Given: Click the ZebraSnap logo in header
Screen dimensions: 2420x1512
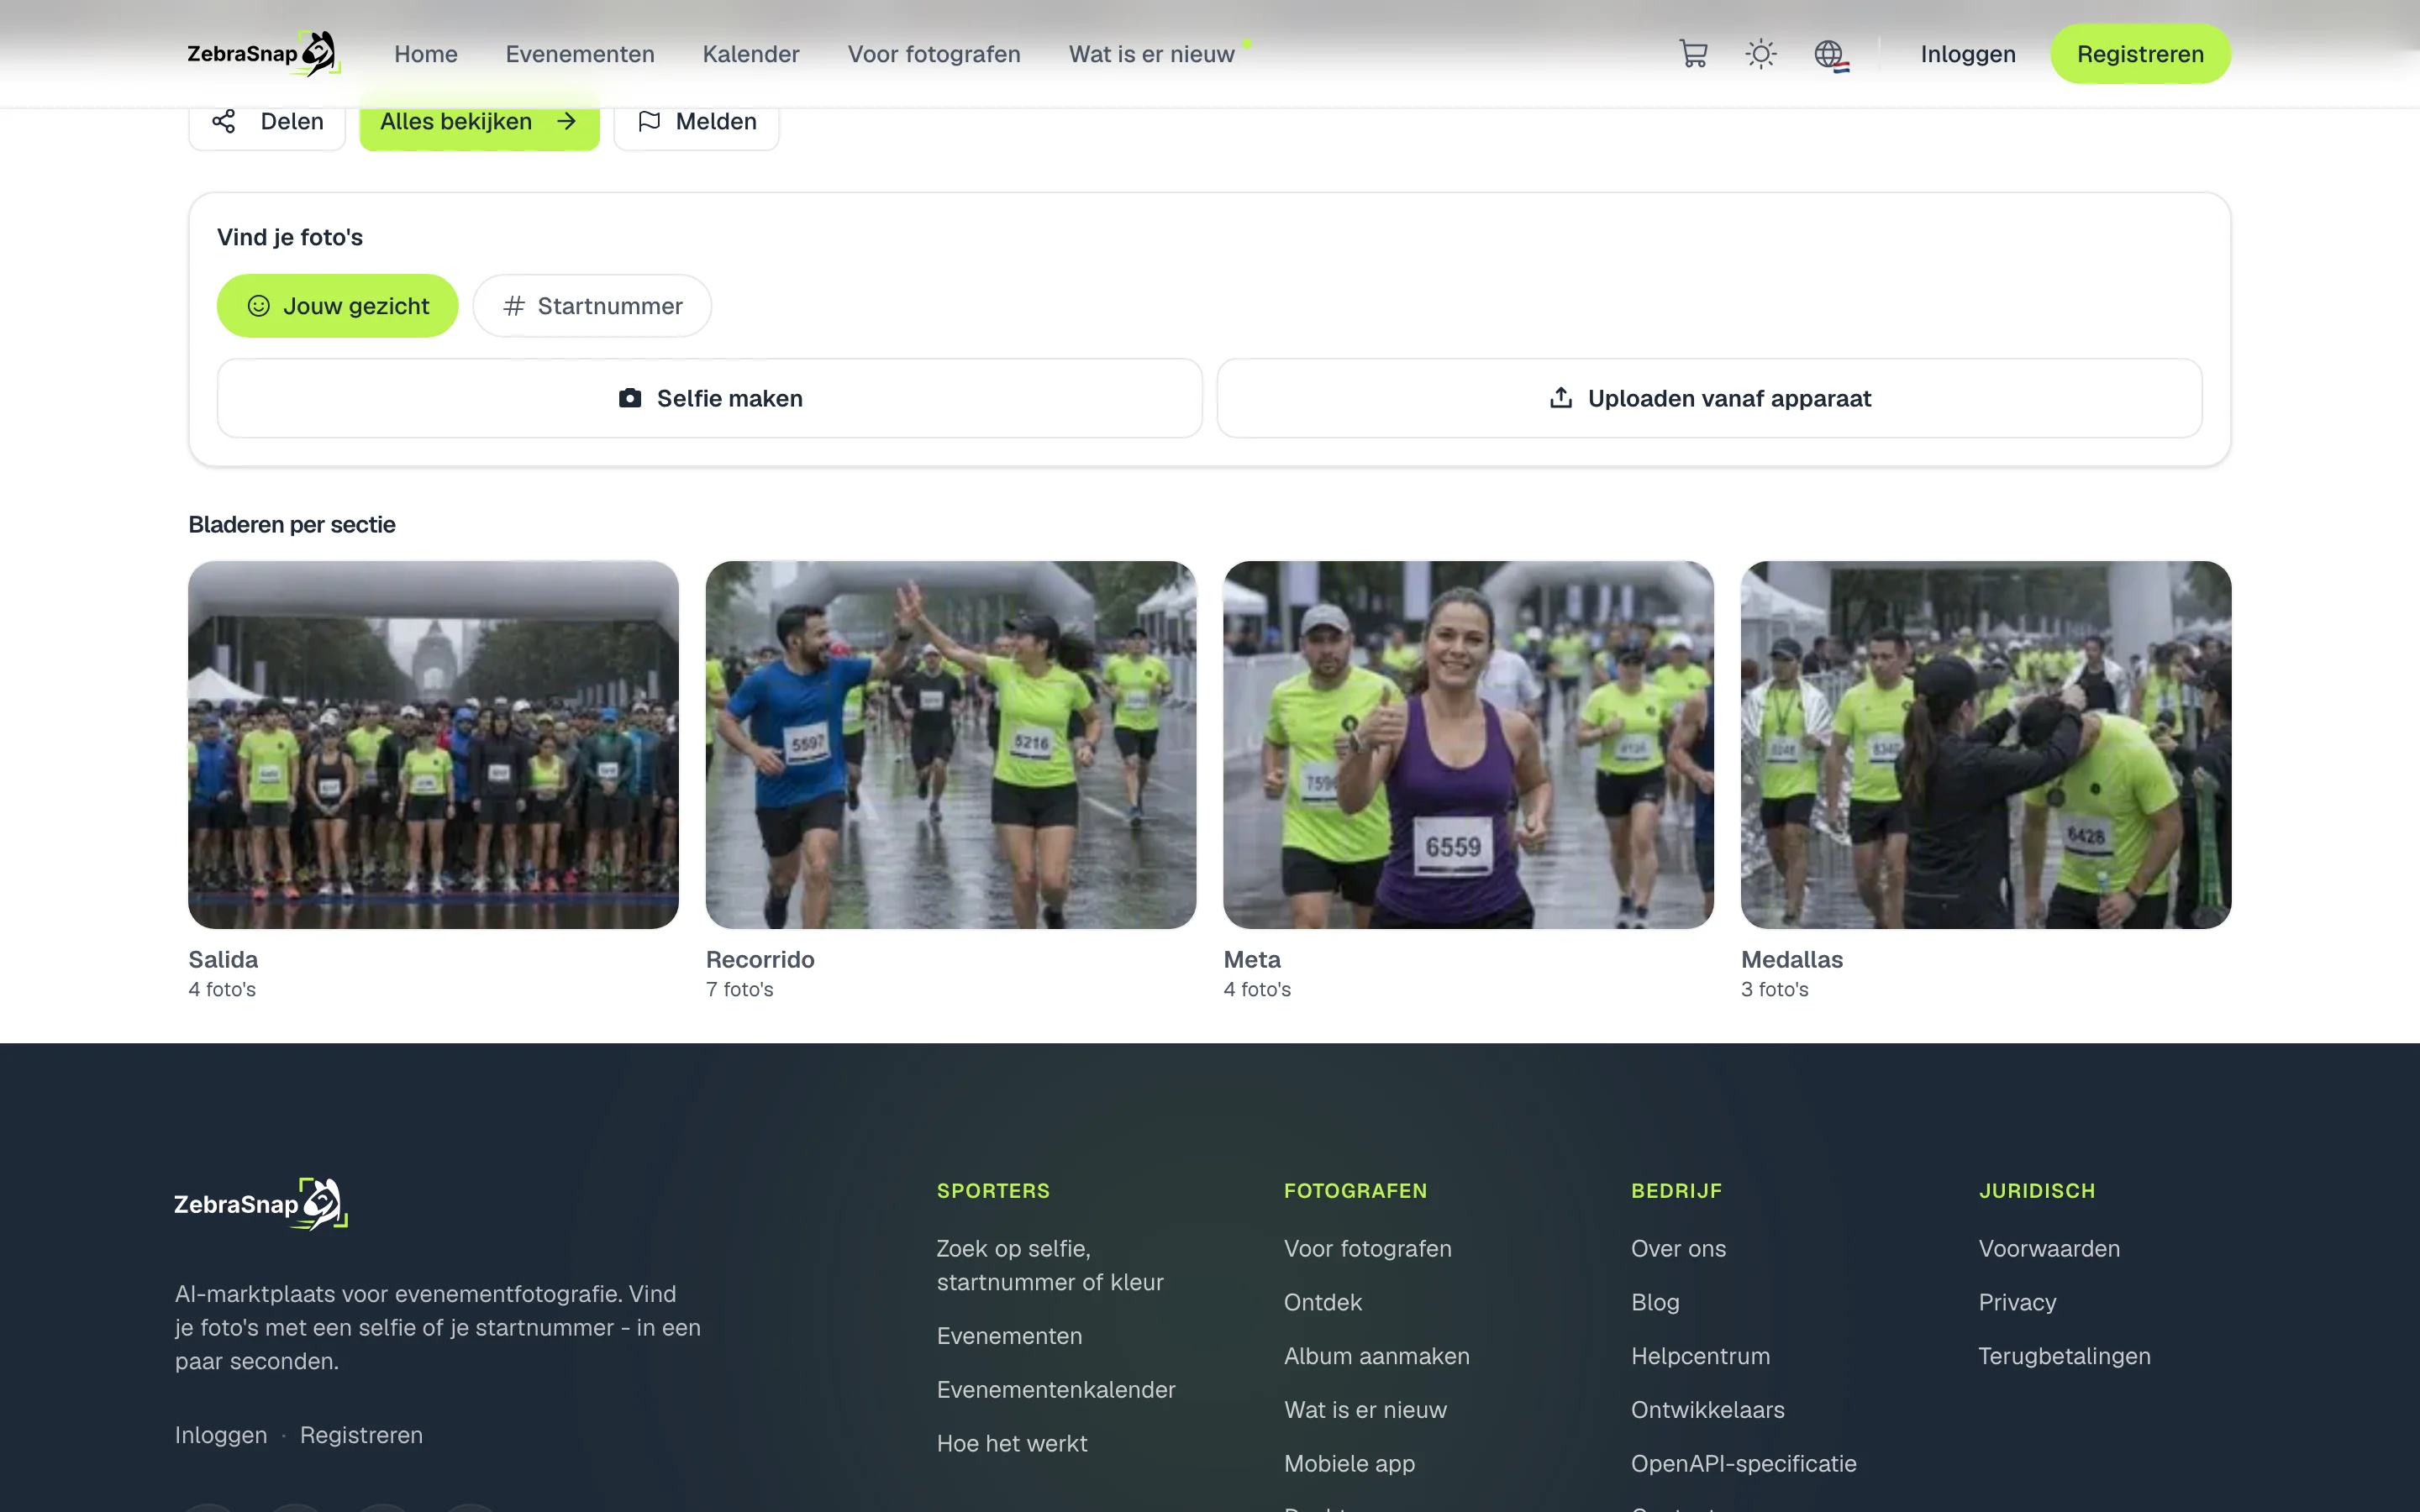Looking at the screenshot, I should [264, 54].
